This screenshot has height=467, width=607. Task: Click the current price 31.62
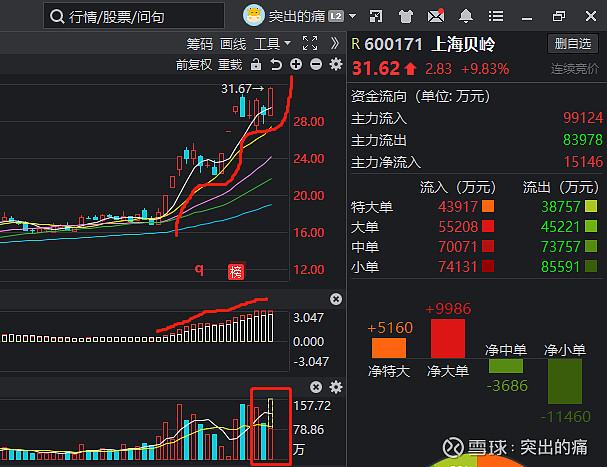(x=376, y=69)
